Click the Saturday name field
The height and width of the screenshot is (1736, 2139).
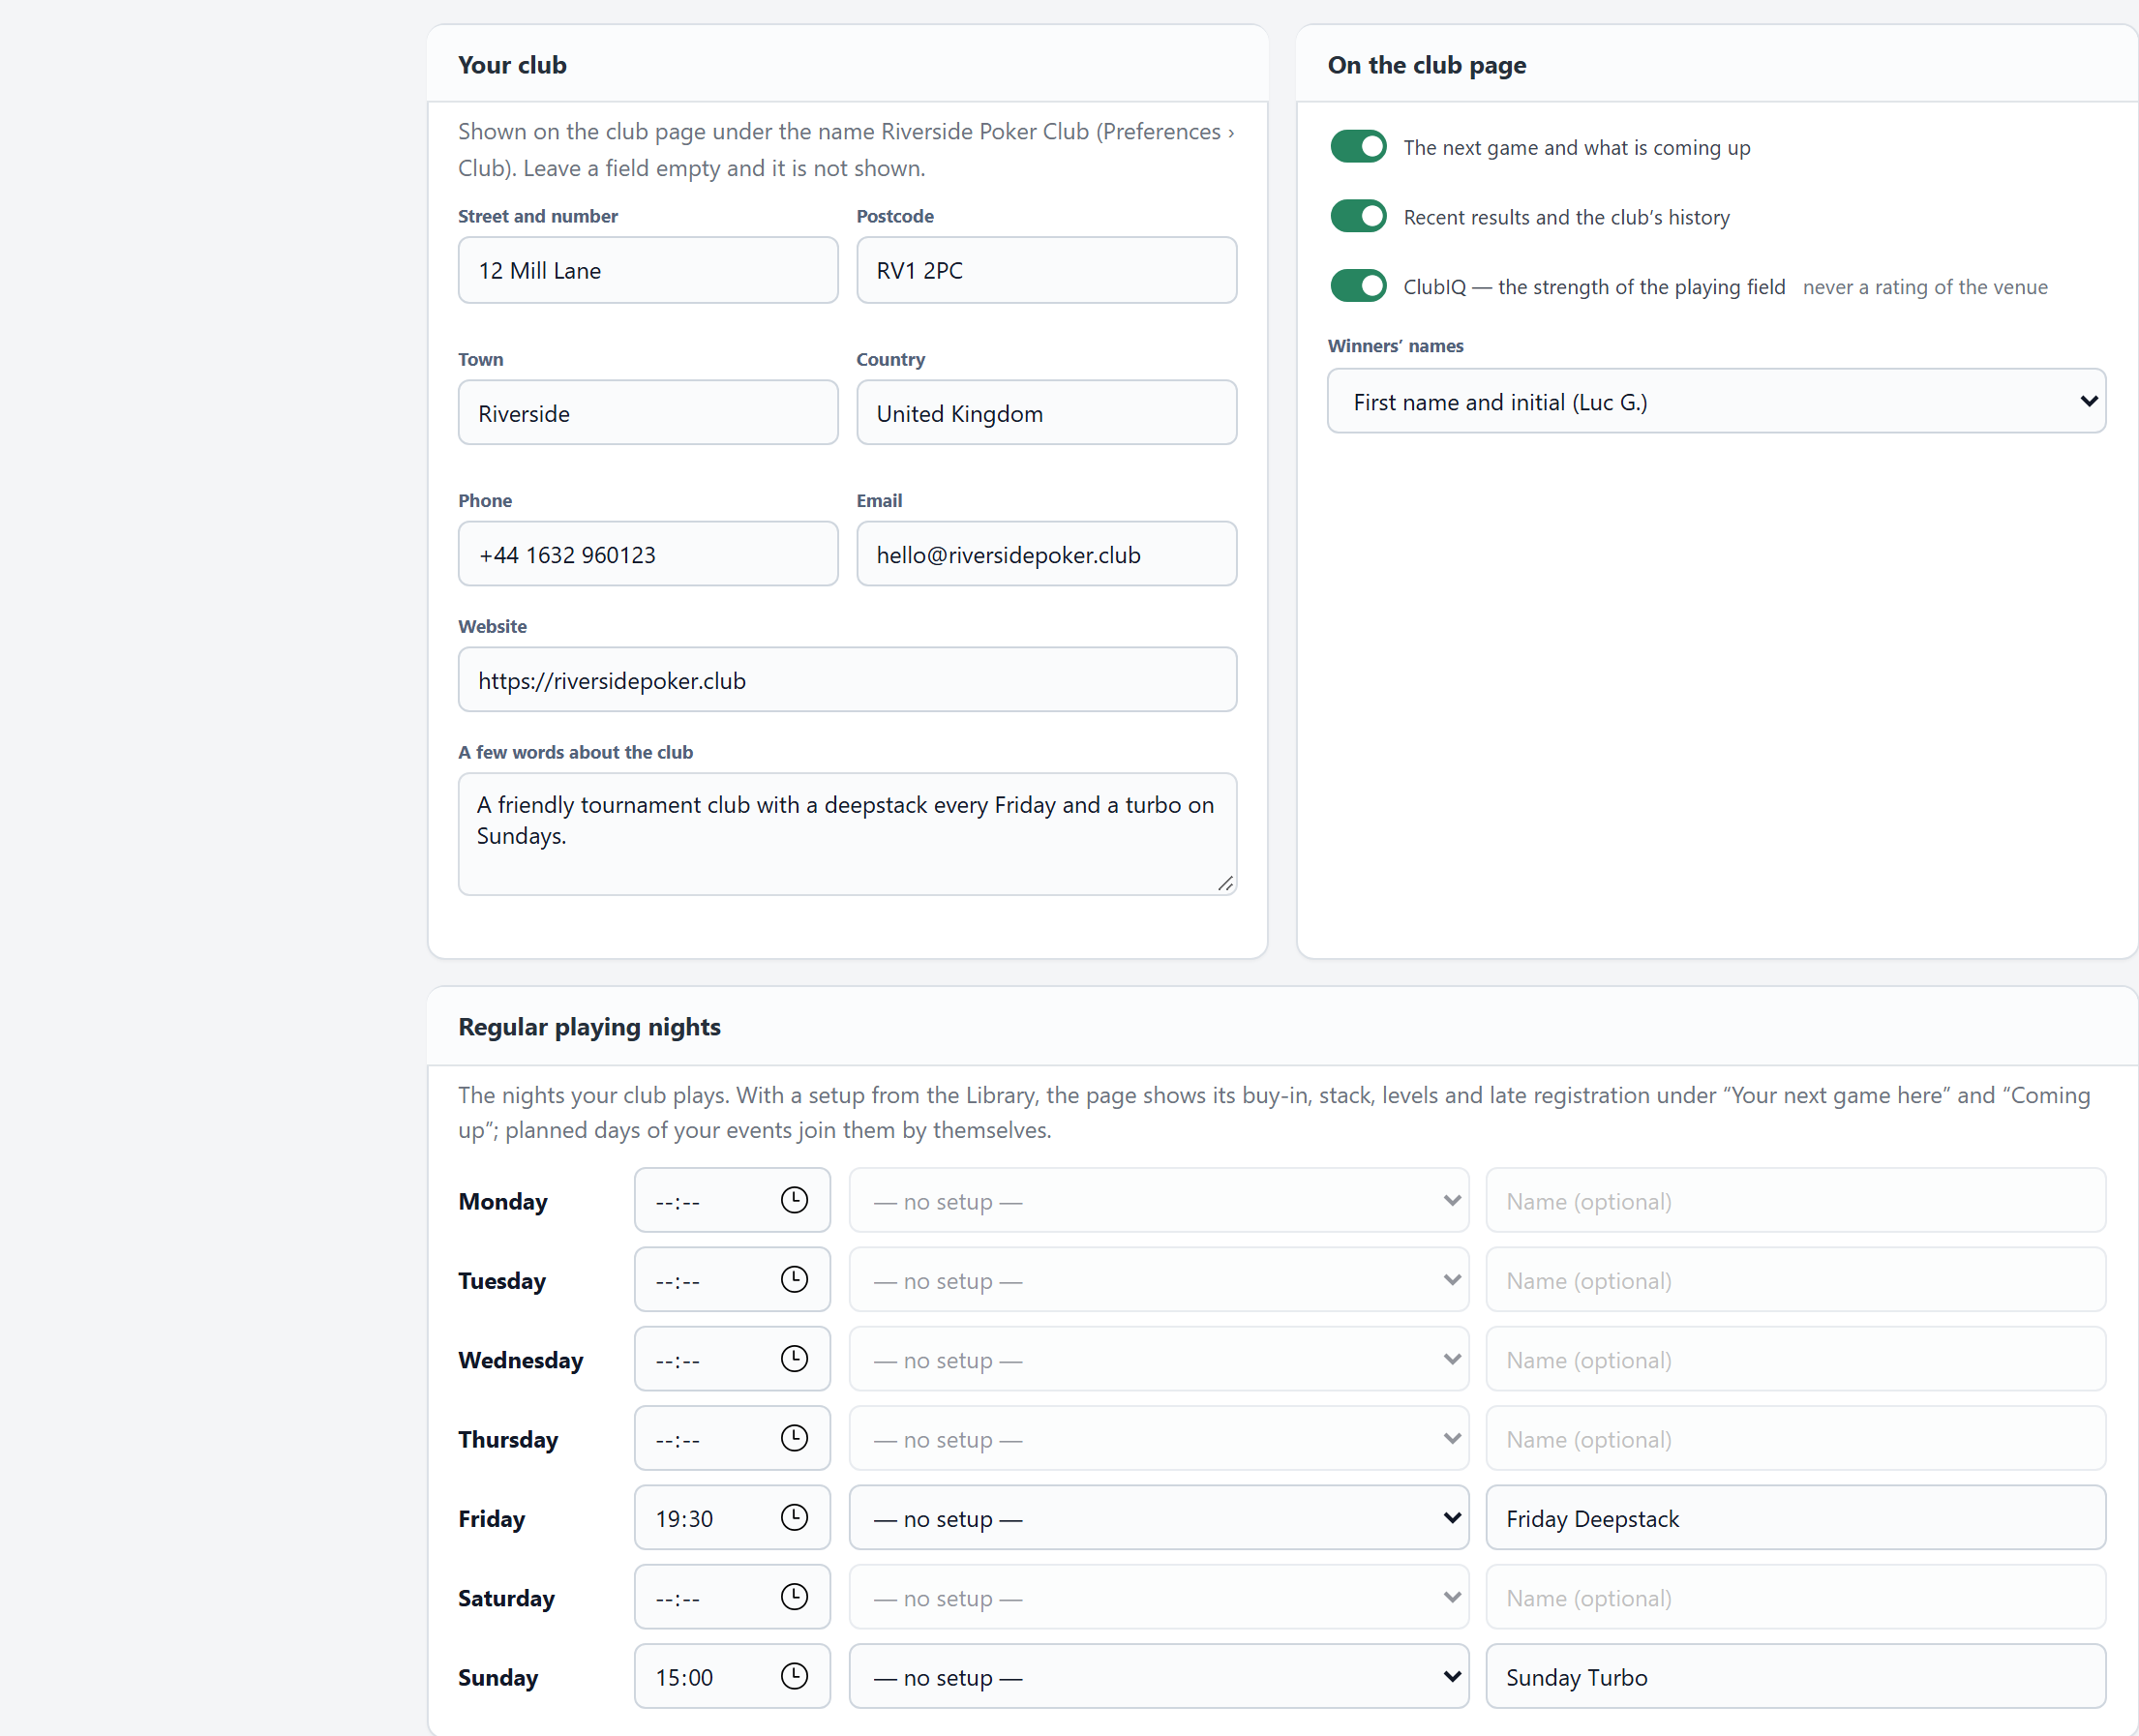pos(1795,1598)
